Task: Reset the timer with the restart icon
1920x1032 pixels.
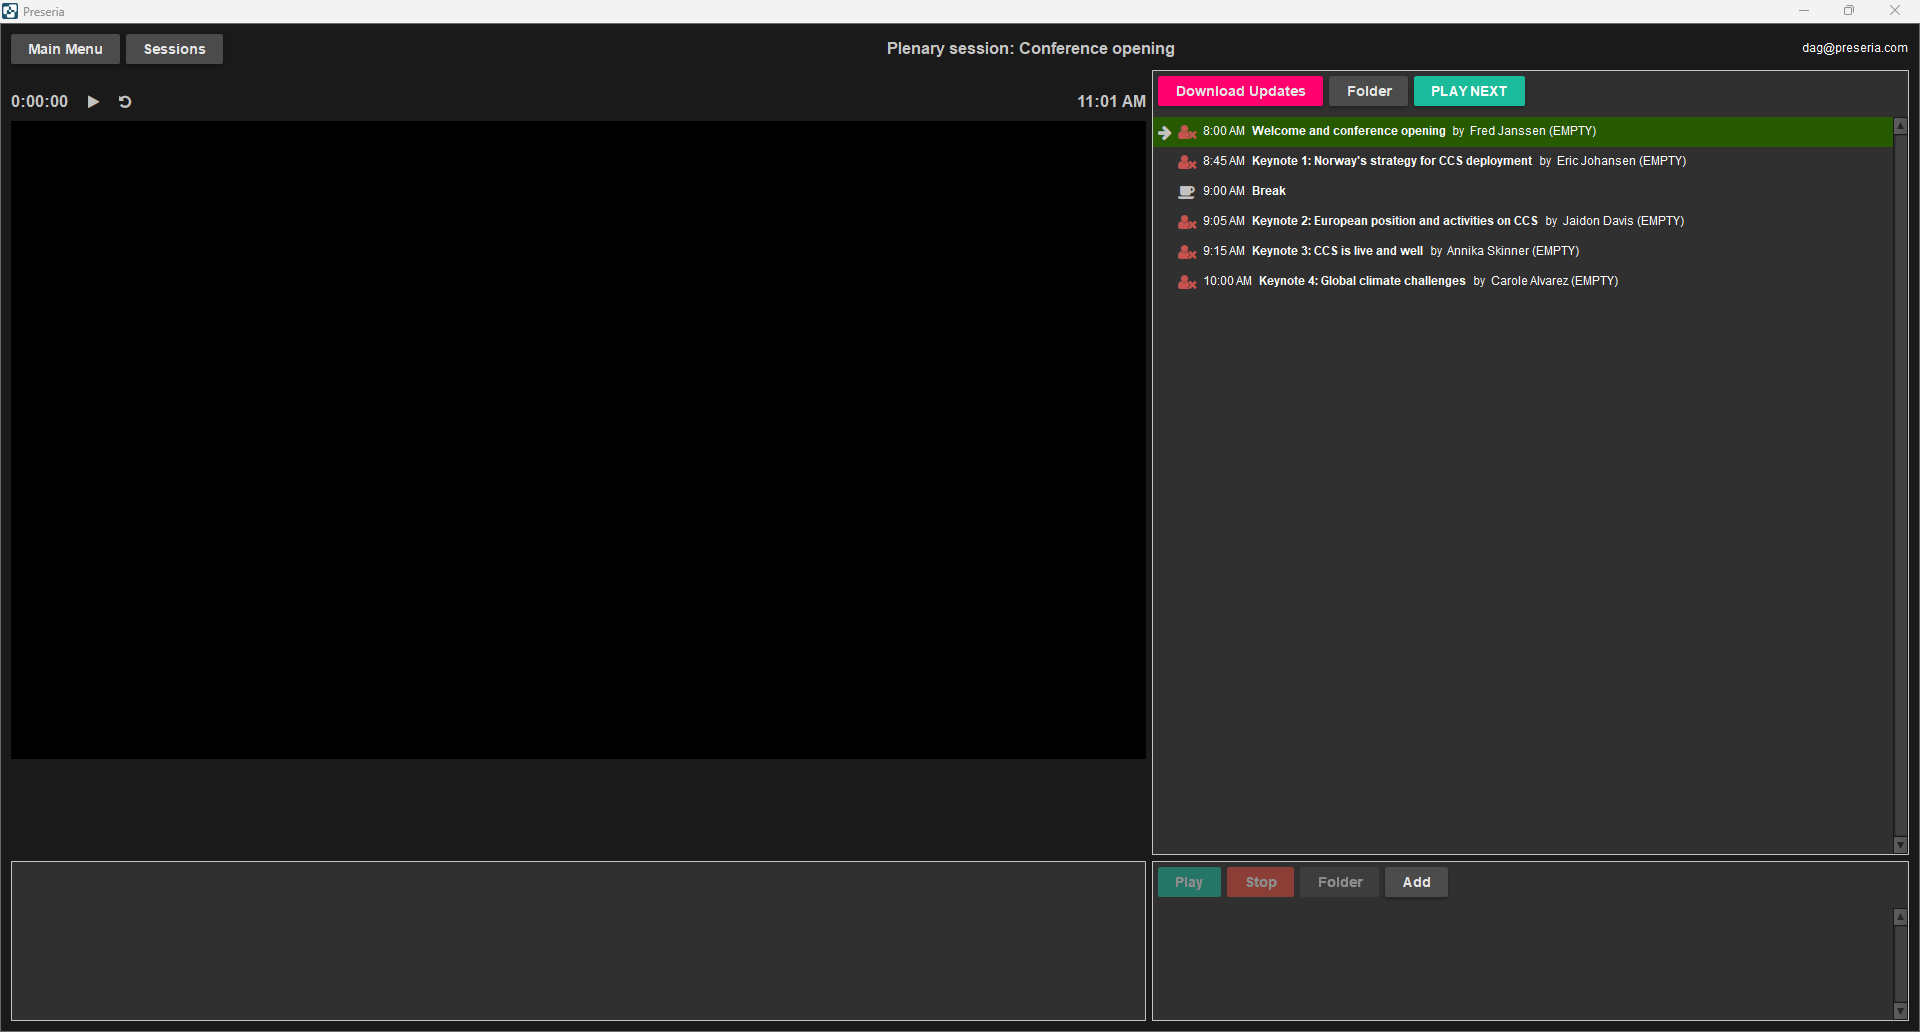Action: (125, 102)
